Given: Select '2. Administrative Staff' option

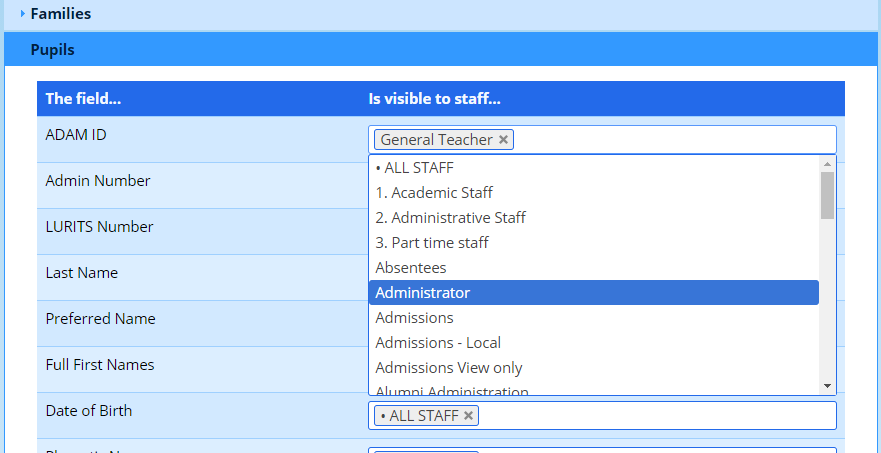Looking at the screenshot, I should point(450,218).
